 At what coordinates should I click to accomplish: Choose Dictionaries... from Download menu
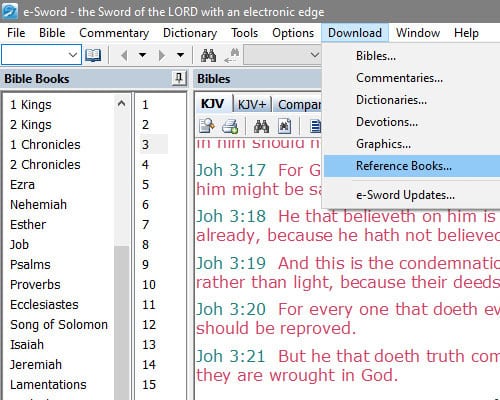click(412, 100)
